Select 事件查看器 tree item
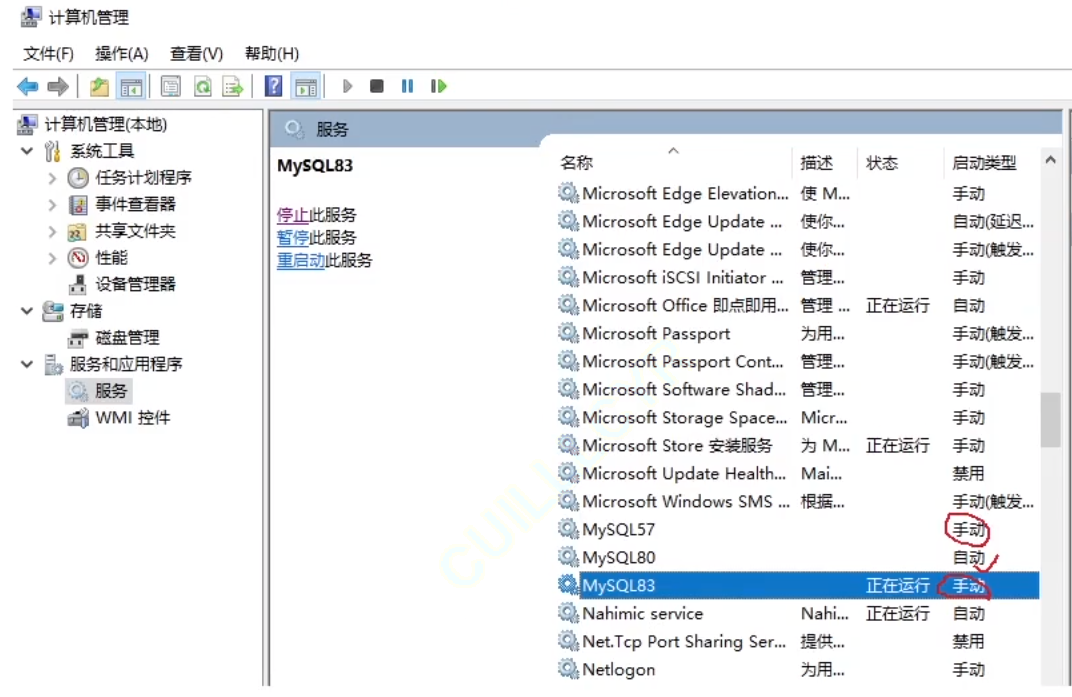 click(x=135, y=205)
